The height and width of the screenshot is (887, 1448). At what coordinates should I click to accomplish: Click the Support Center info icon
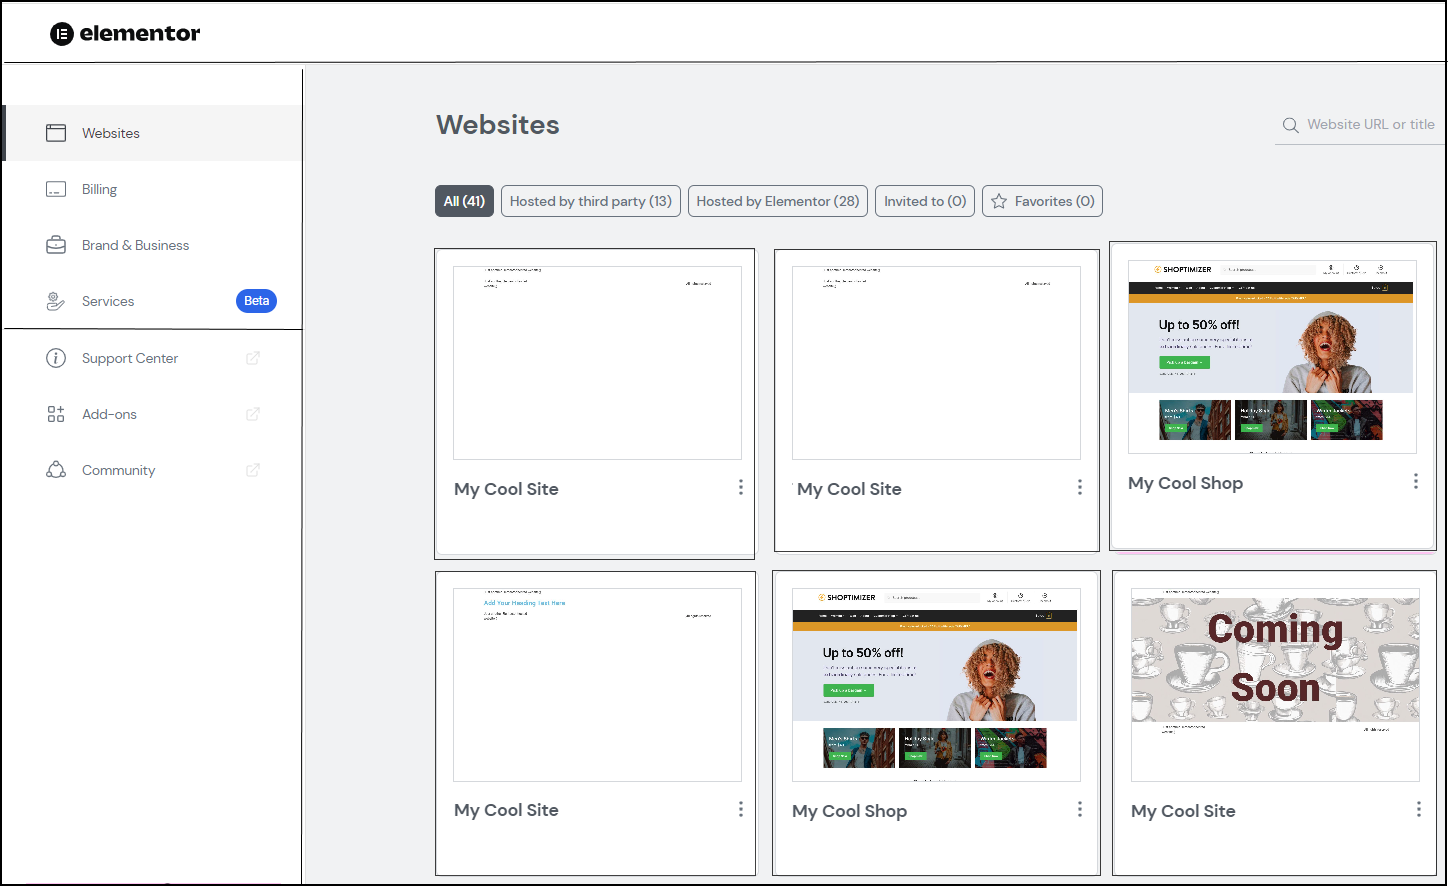pyautogui.click(x=56, y=357)
